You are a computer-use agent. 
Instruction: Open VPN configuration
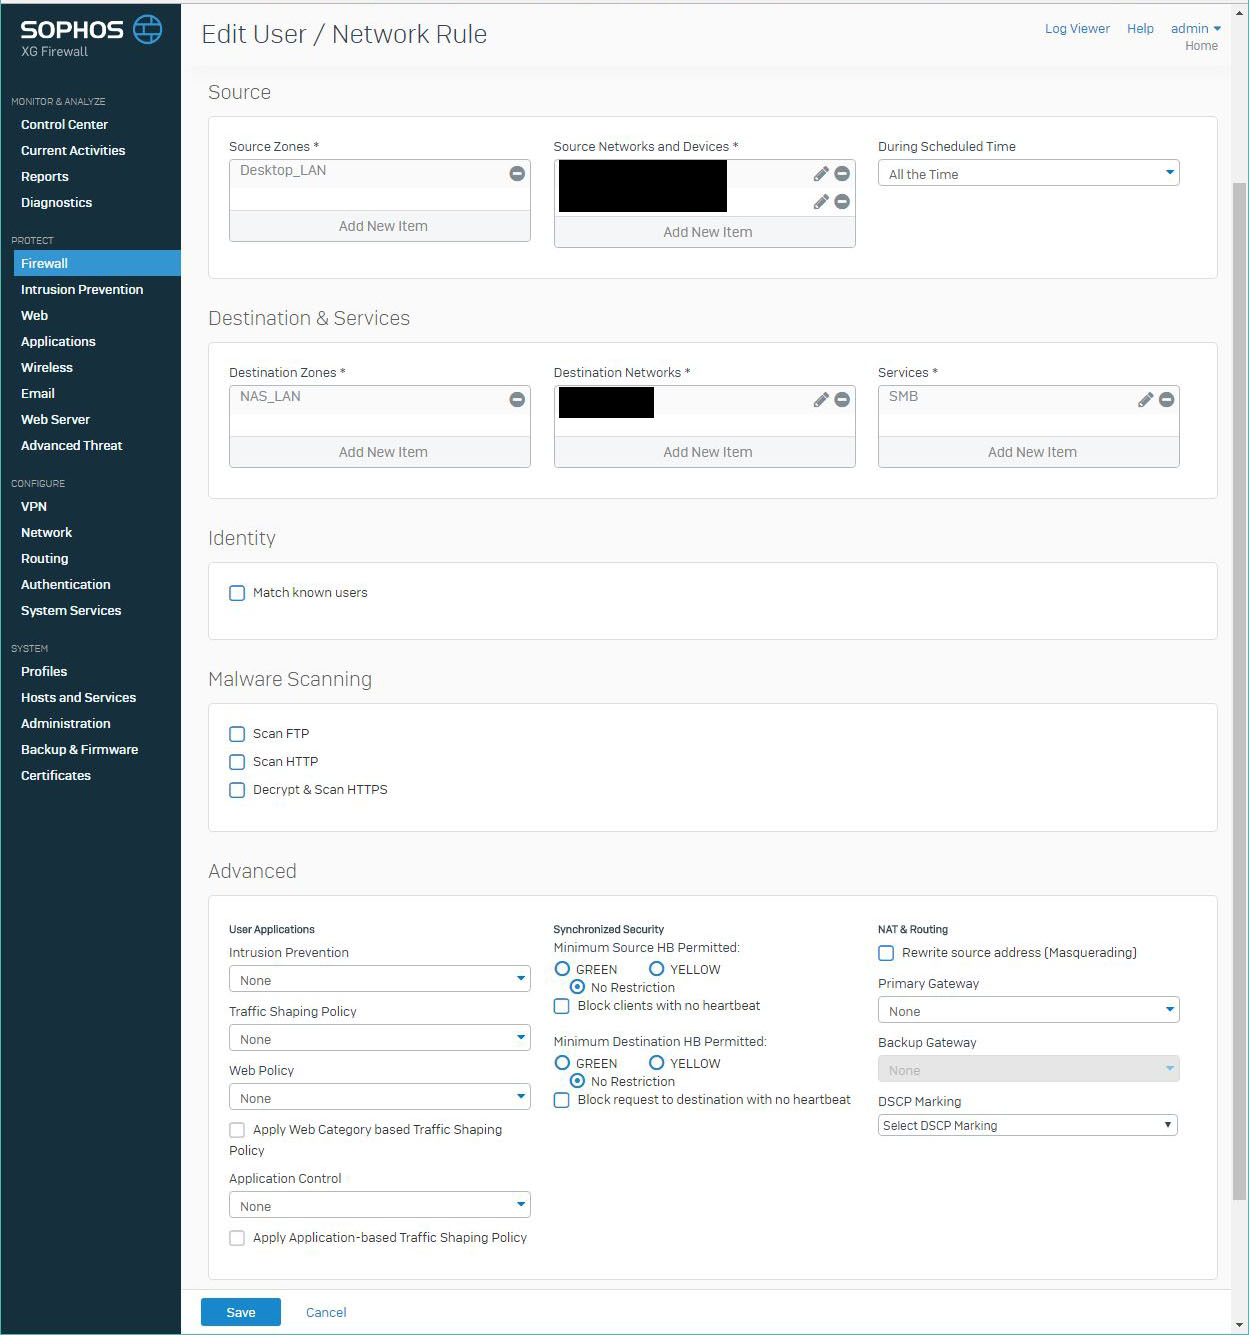click(x=34, y=507)
